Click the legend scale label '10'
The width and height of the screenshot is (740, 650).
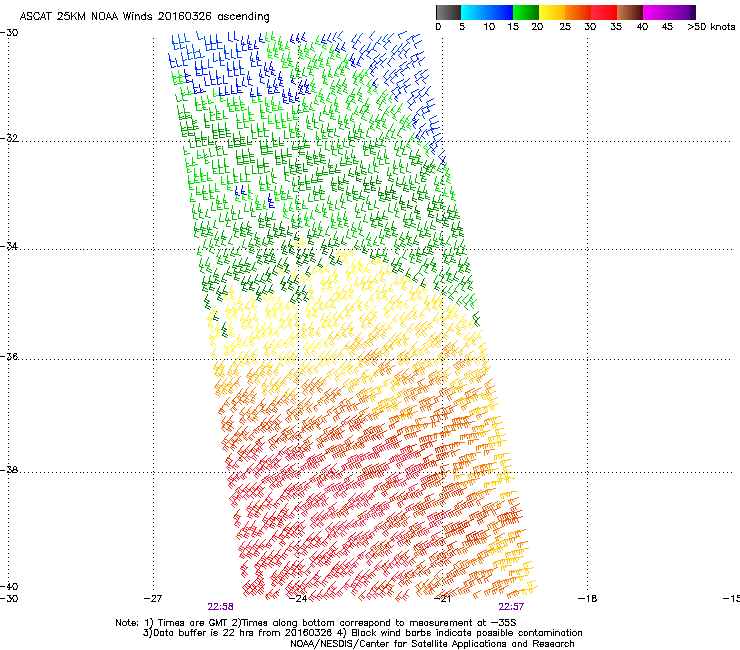coord(489,27)
